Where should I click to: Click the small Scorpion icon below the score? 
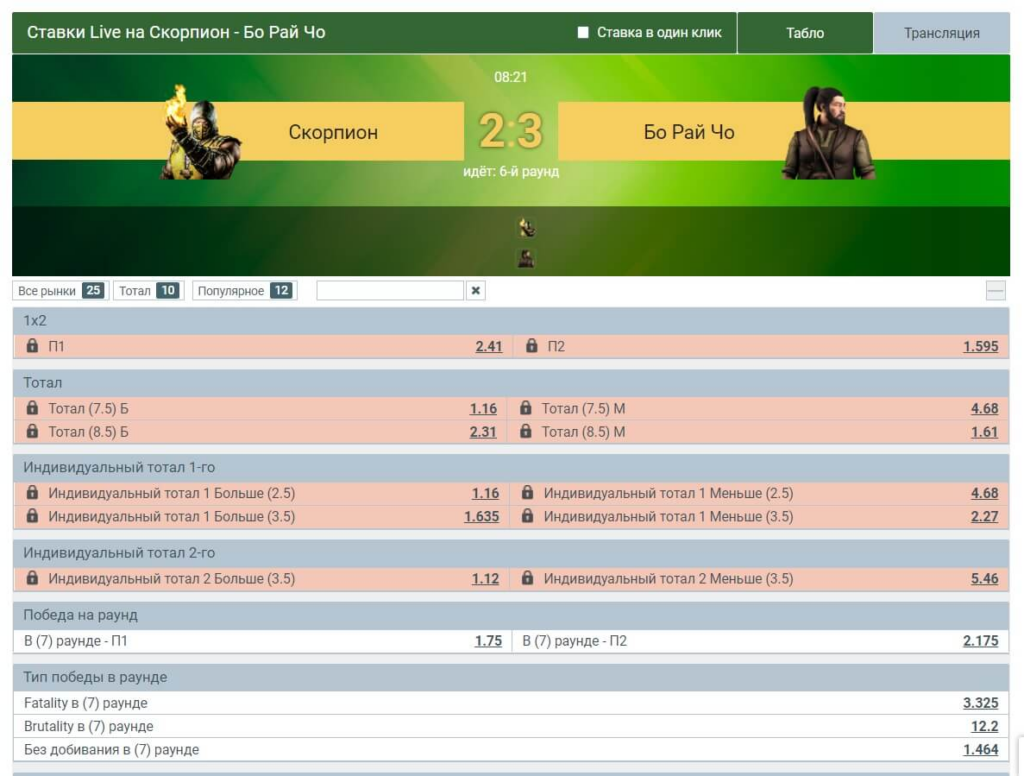coord(526,228)
